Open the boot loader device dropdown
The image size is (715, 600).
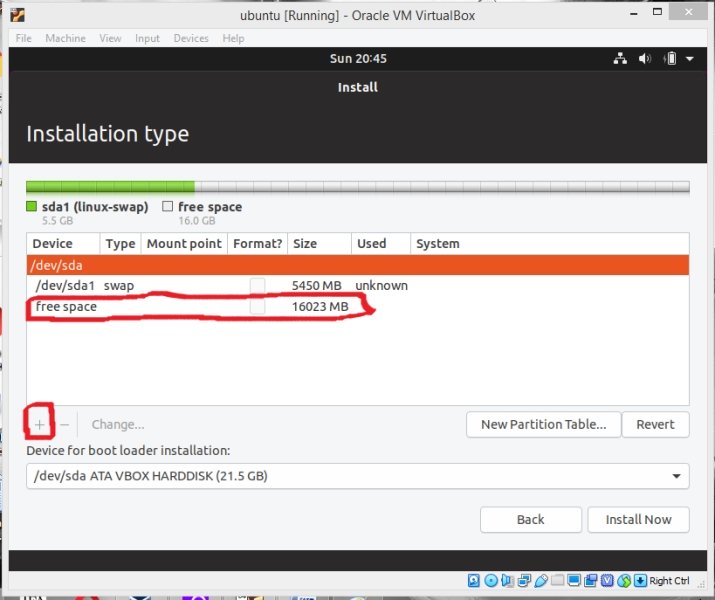tap(358, 476)
